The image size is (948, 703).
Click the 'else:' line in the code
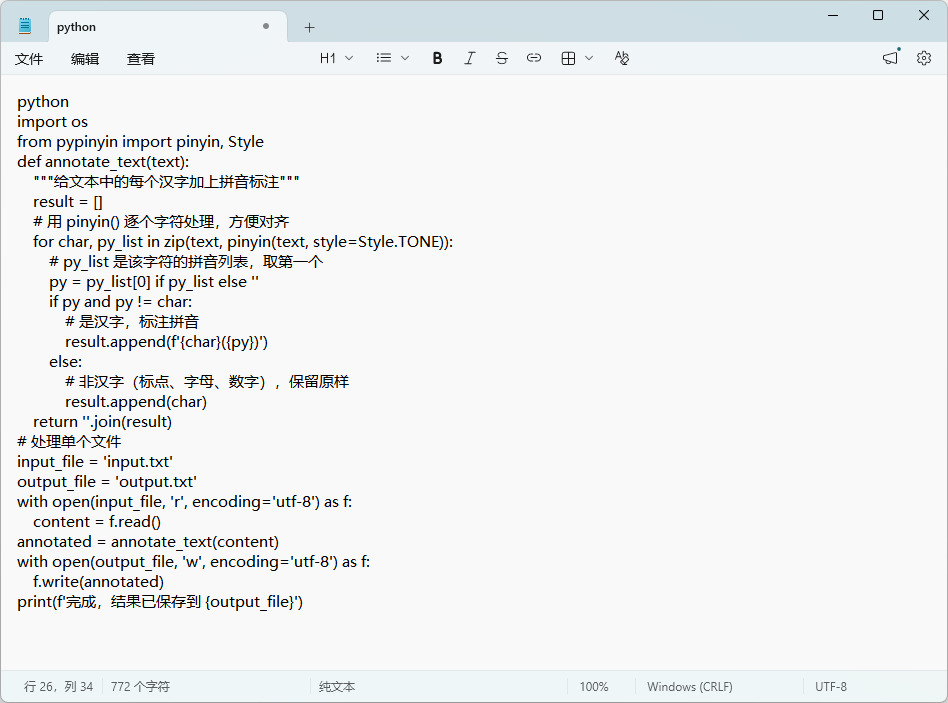point(65,361)
